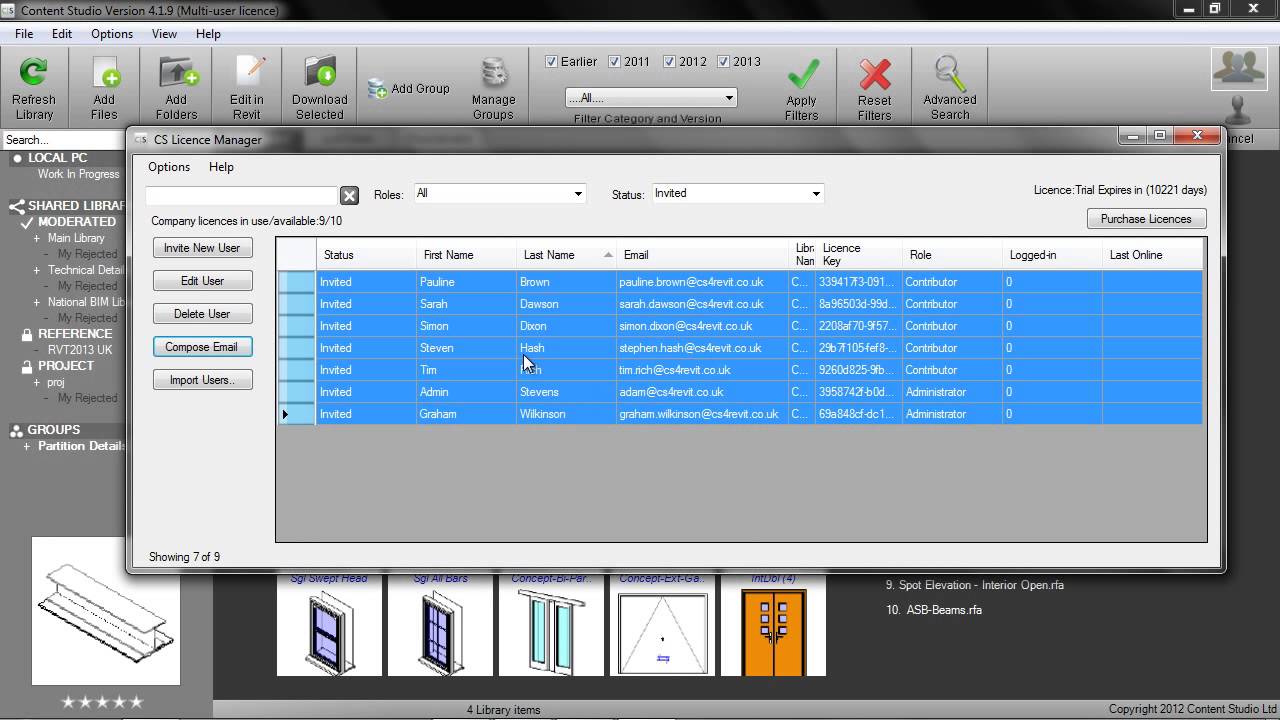
Task: Click Import Users button
Action: pos(202,380)
